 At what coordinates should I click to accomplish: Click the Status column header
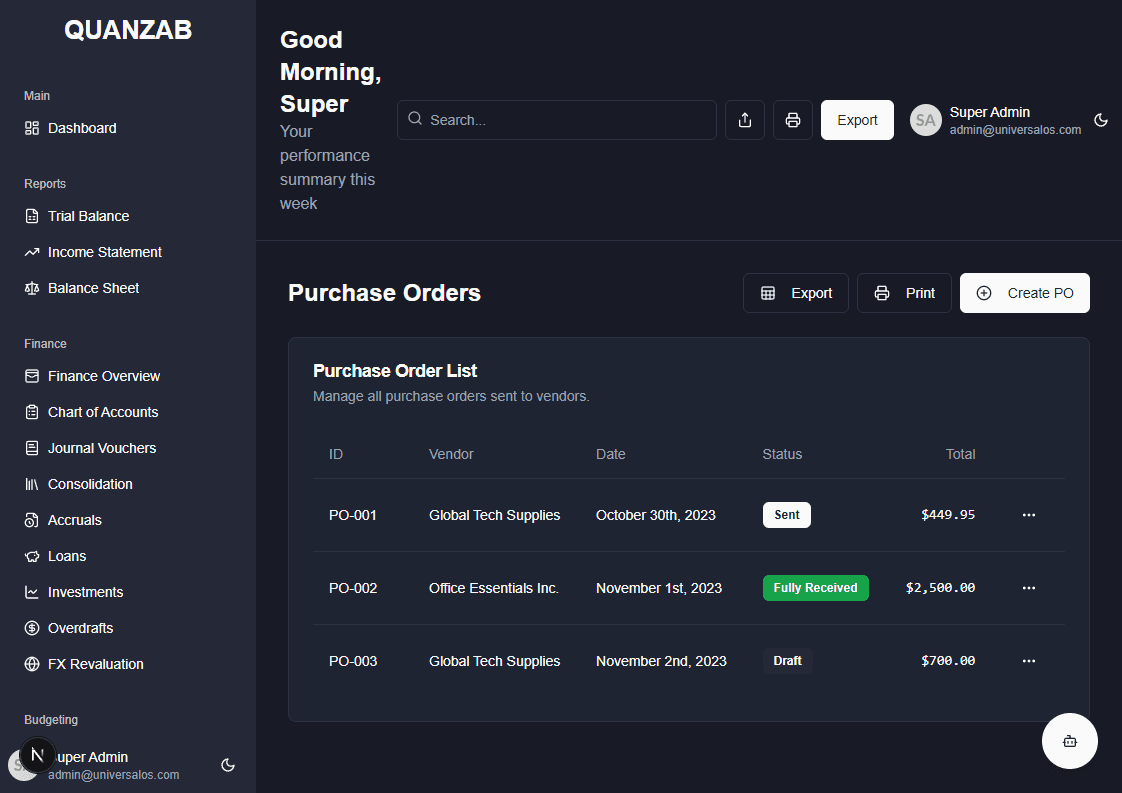point(782,454)
